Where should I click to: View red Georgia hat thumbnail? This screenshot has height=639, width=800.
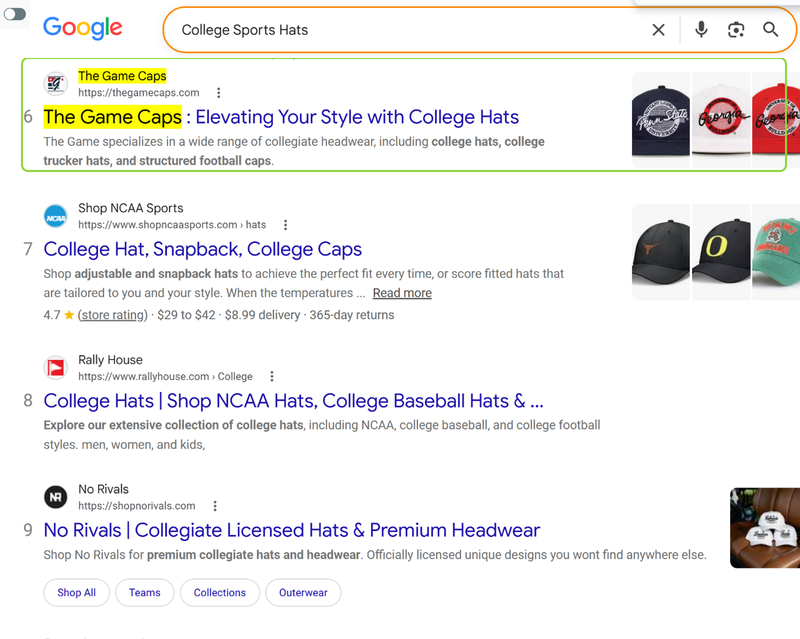click(x=776, y=120)
